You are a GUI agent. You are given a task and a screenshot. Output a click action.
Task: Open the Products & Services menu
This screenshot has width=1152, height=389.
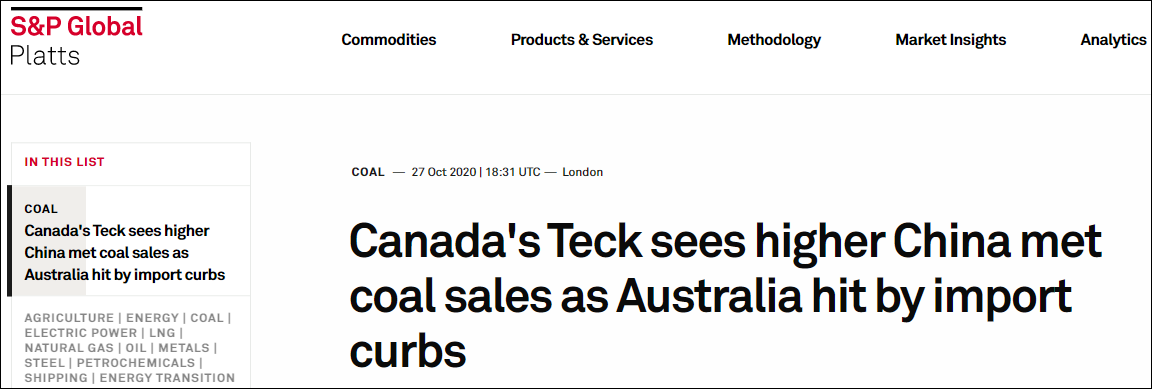[582, 40]
